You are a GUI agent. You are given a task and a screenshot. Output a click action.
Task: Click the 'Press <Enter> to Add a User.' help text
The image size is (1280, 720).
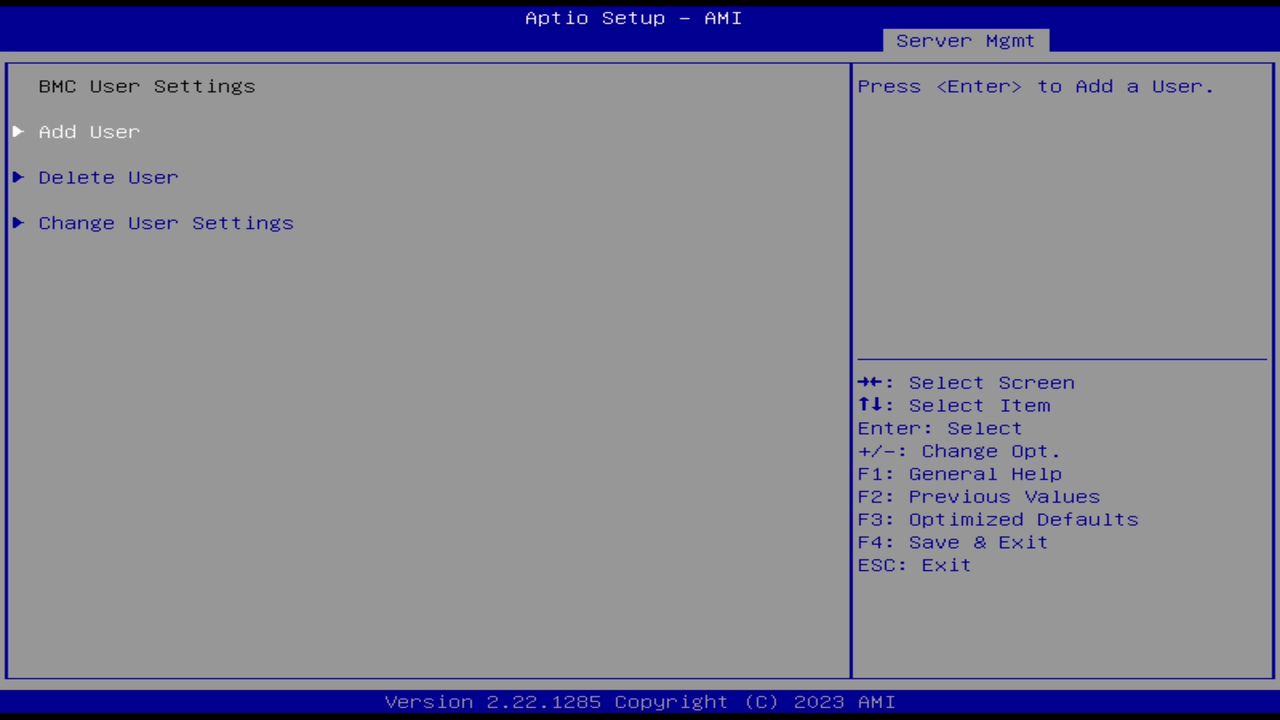(1035, 87)
